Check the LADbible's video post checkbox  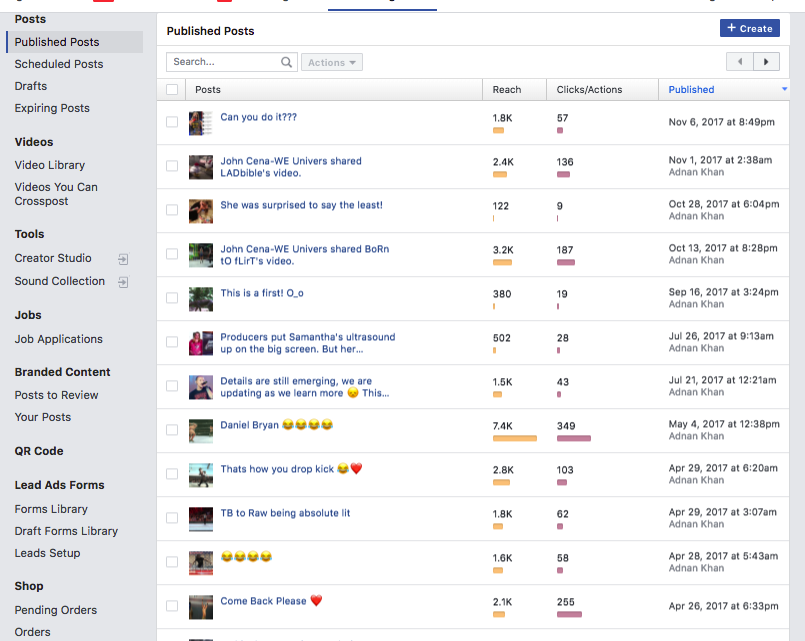coord(172,166)
